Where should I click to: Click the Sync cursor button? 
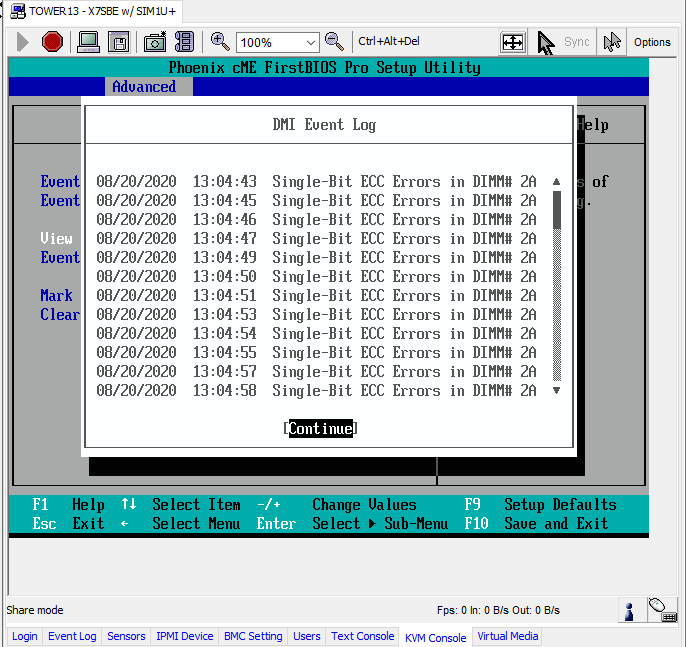[576, 42]
